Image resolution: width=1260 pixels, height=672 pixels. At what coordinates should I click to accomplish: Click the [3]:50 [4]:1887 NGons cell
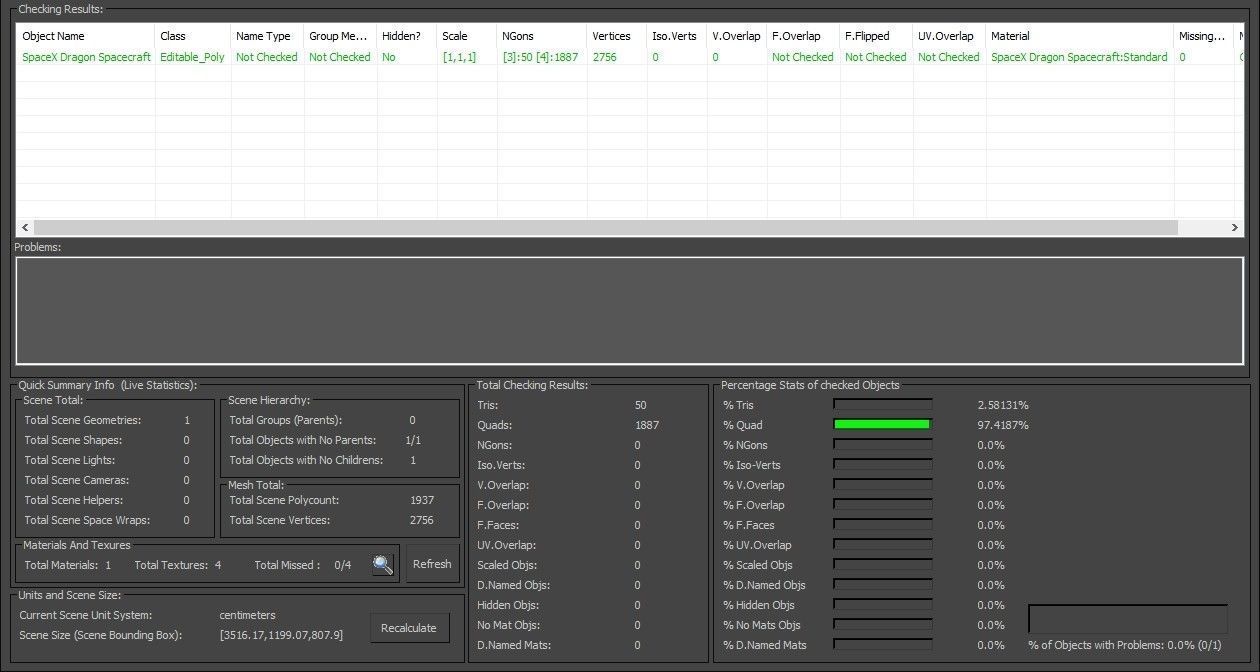[x=540, y=57]
